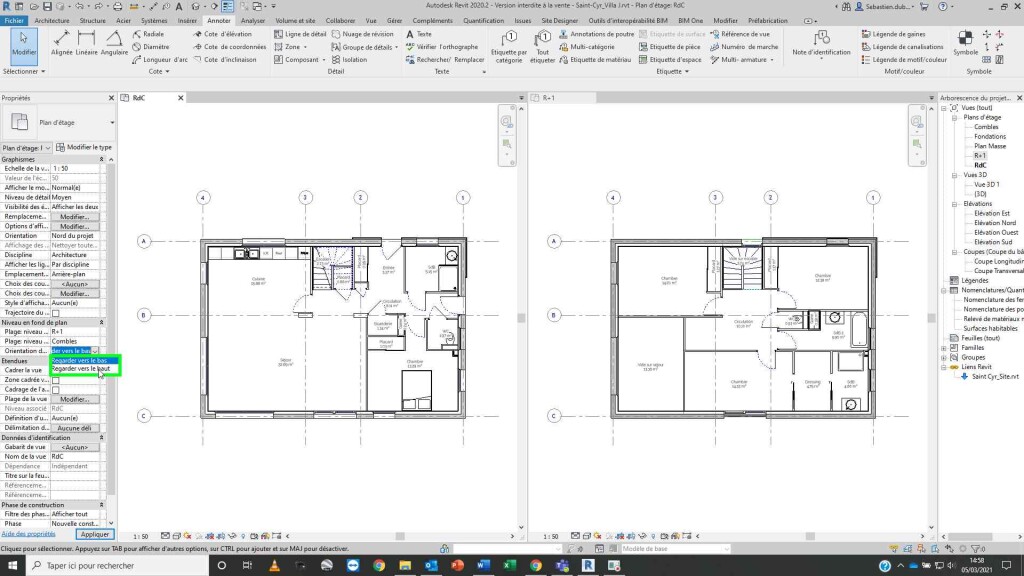Toggle the Trajectoire du soleil checkbox
The width and height of the screenshot is (1024, 576).
(x=56, y=313)
